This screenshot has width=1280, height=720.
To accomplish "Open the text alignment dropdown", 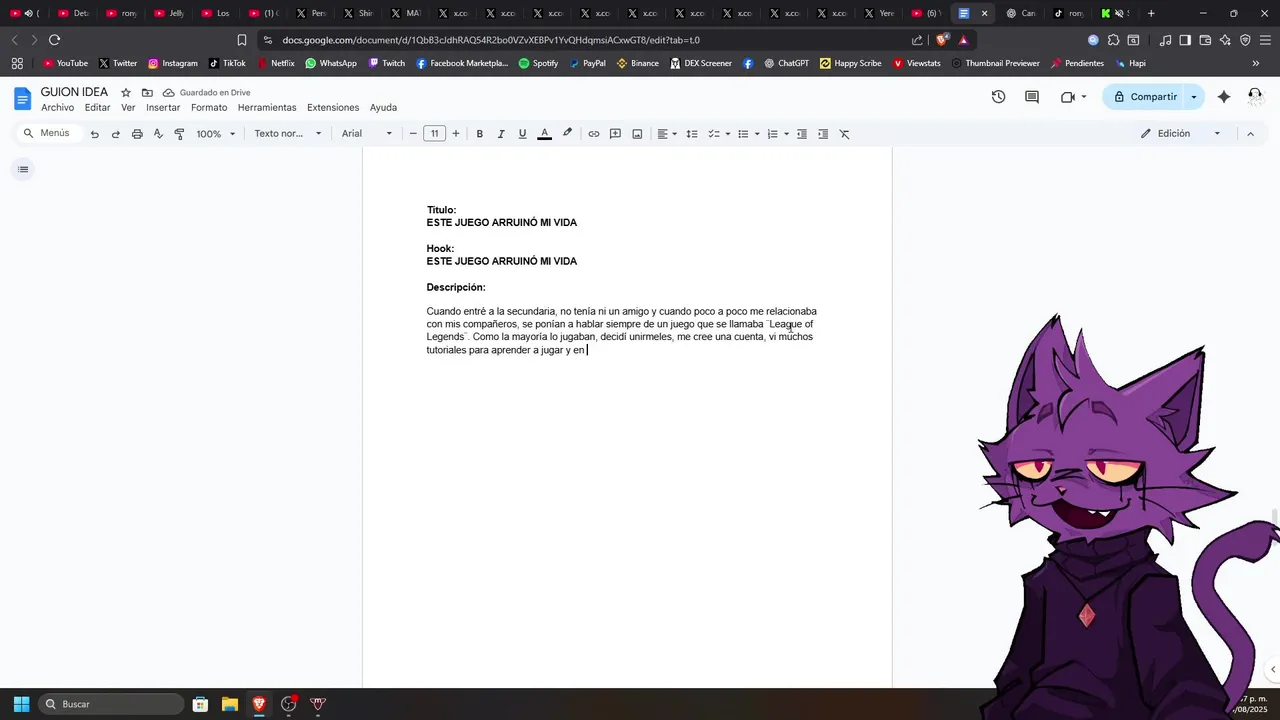I will click(667, 134).
